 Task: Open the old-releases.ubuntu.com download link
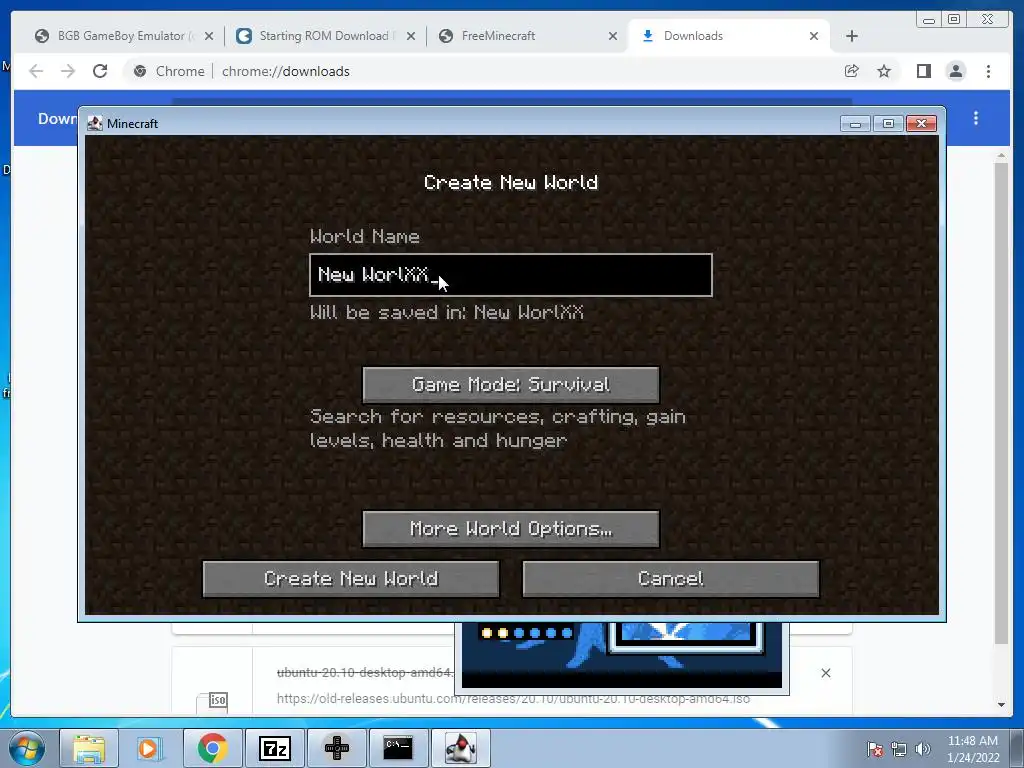tap(513, 699)
